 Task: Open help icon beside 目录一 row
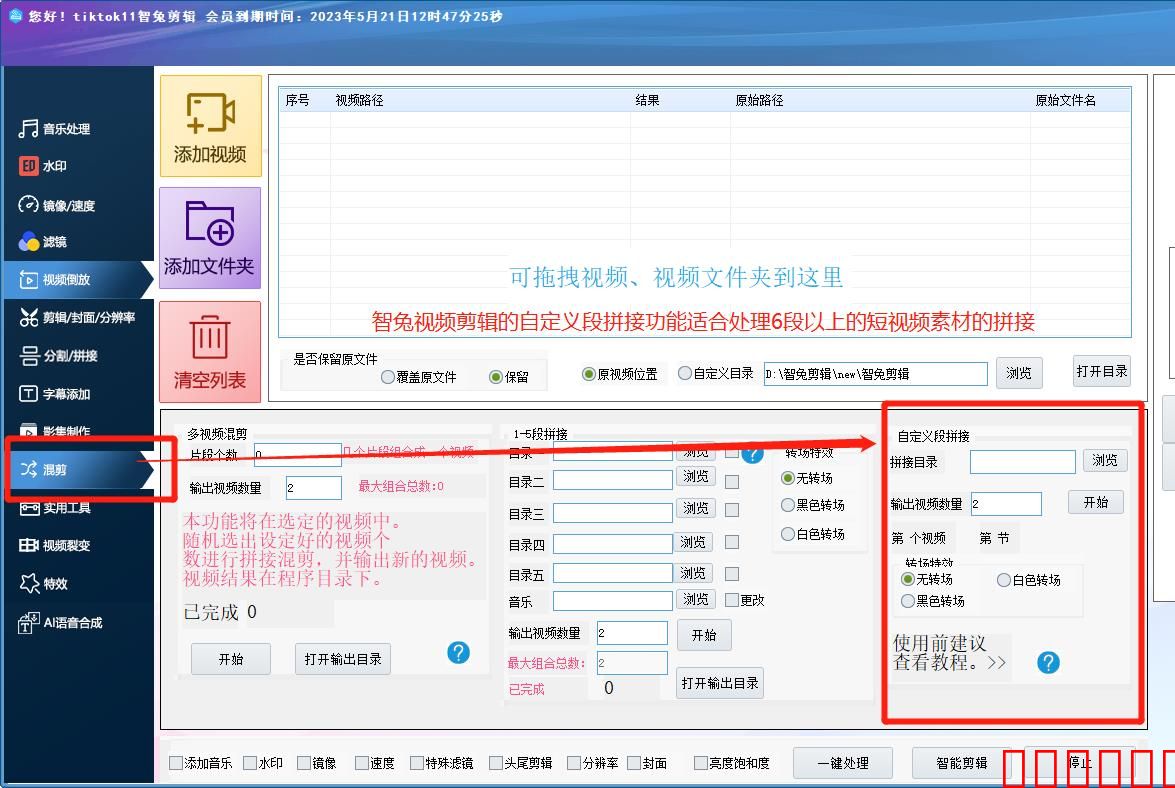(x=752, y=454)
